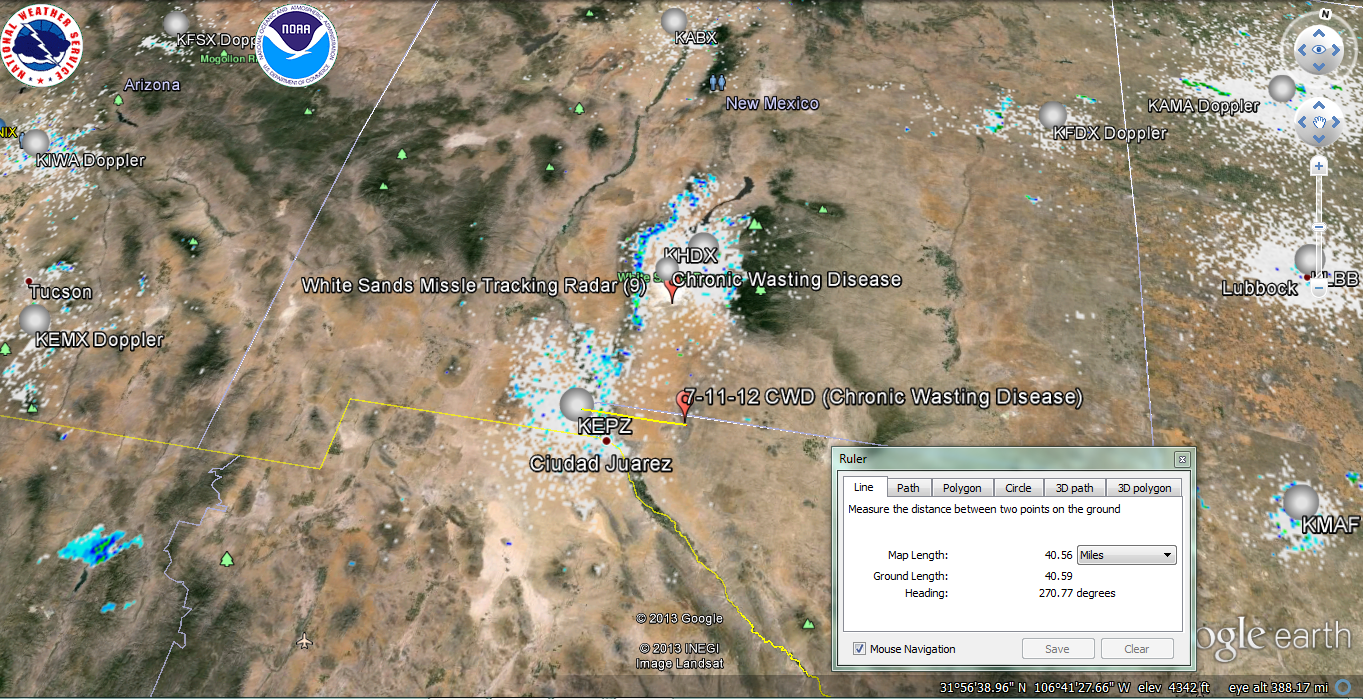The width and height of the screenshot is (1363, 699).
Task: Close the Ruler dialog window
Action: coord(1182,459)
